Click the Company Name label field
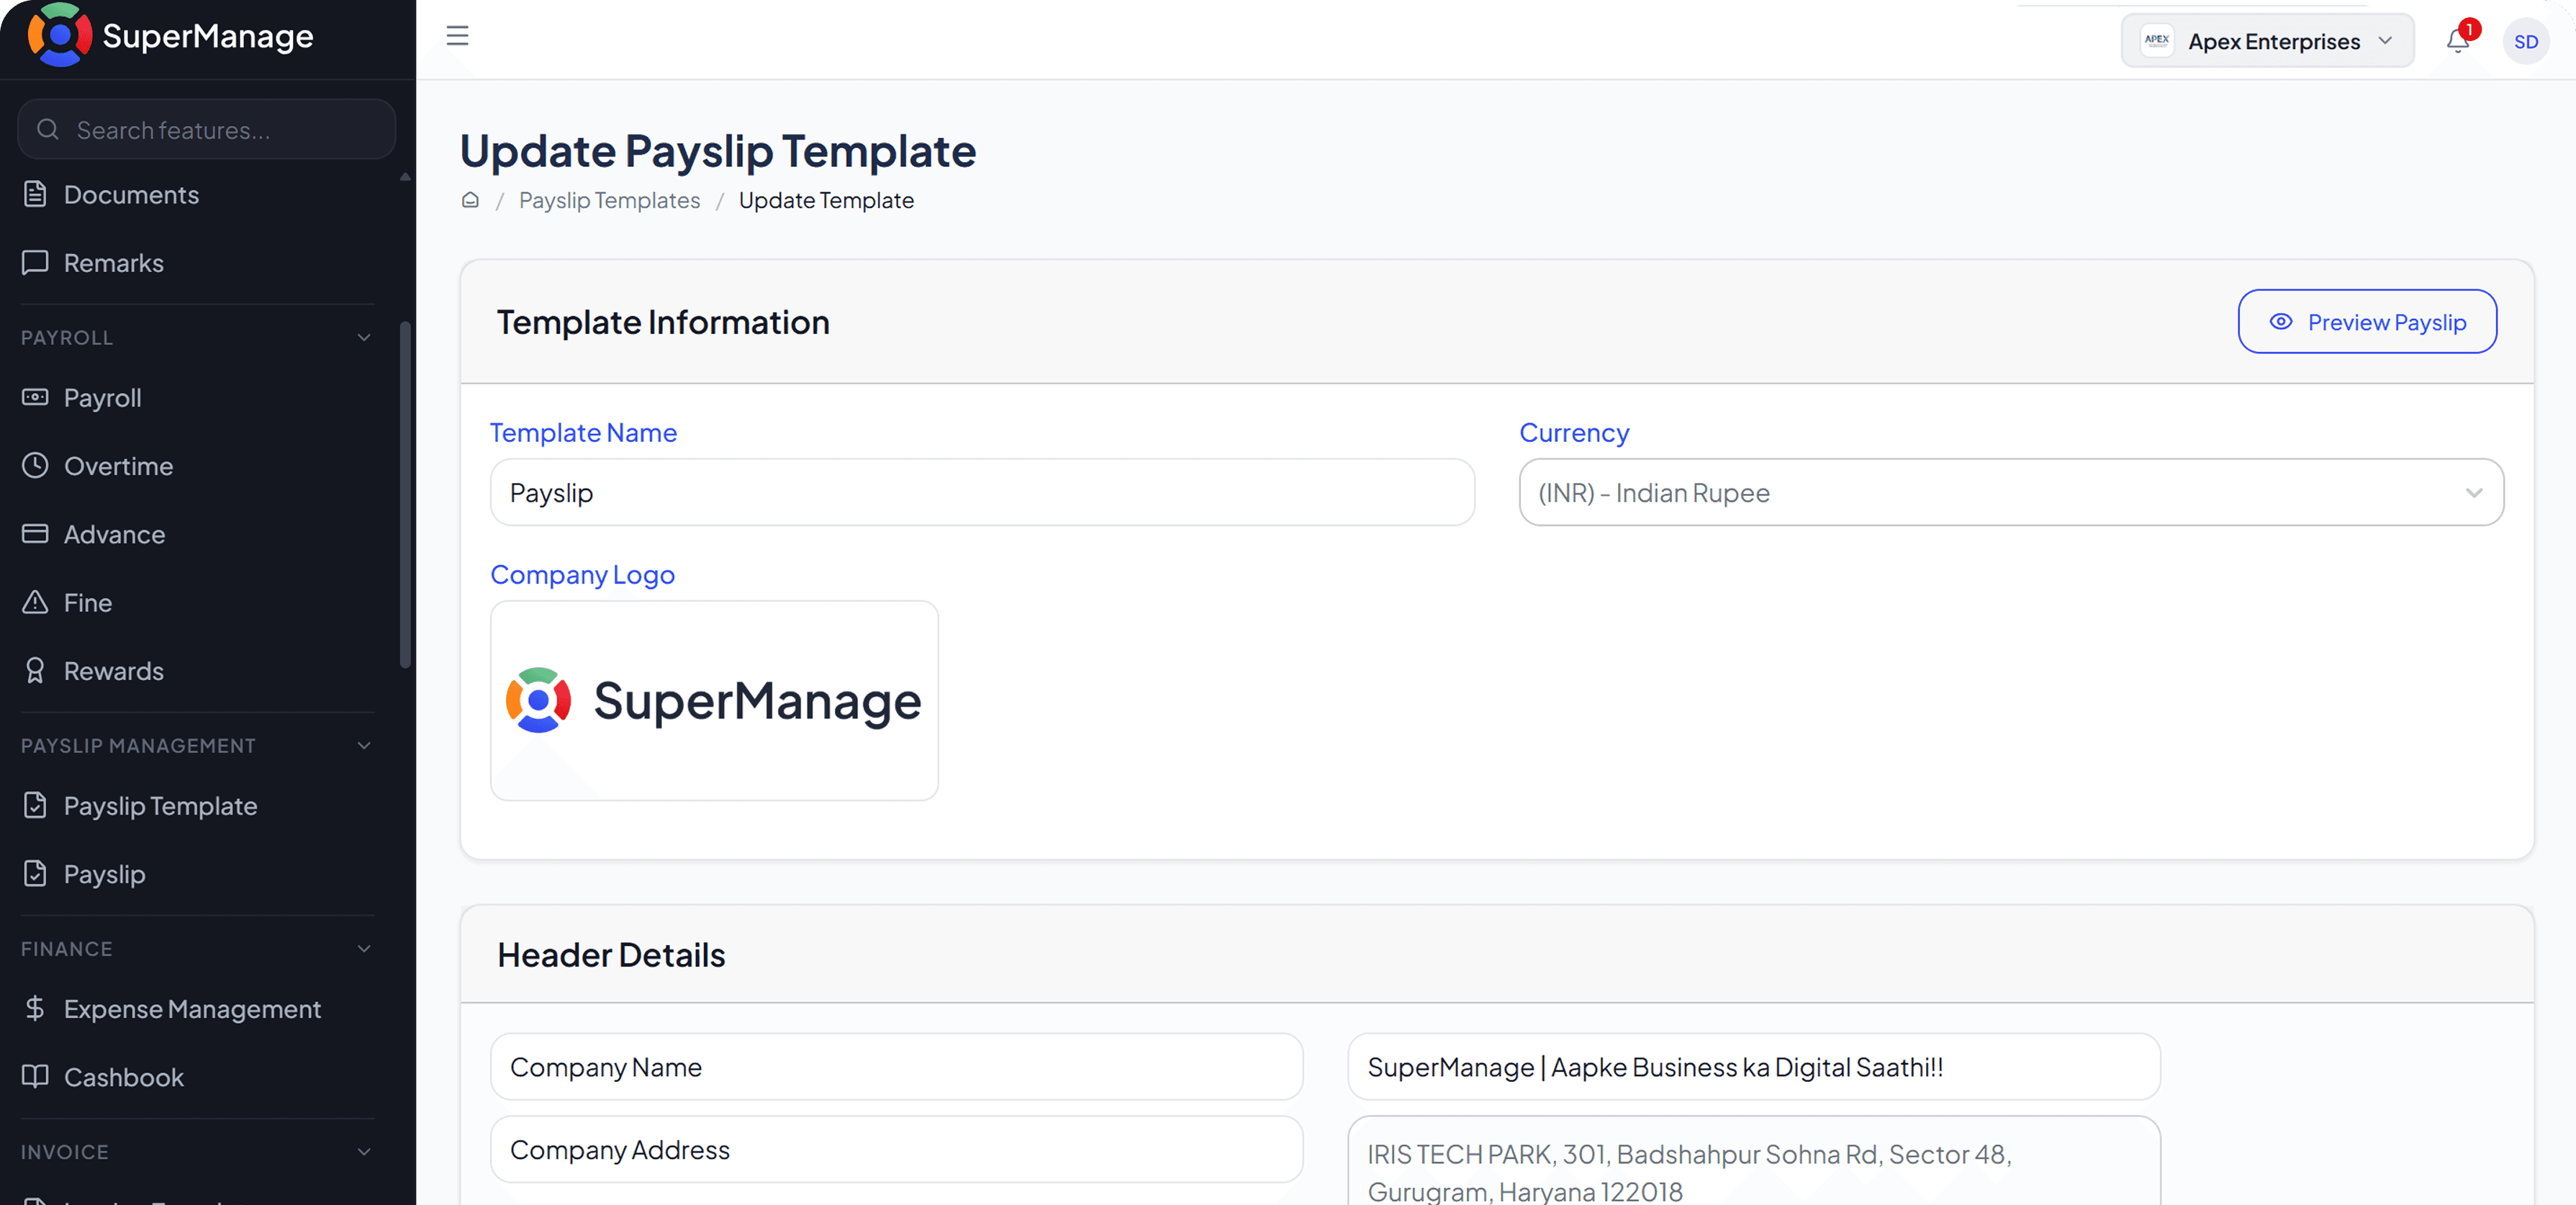The image size is (2576, 1205). 896,1066
